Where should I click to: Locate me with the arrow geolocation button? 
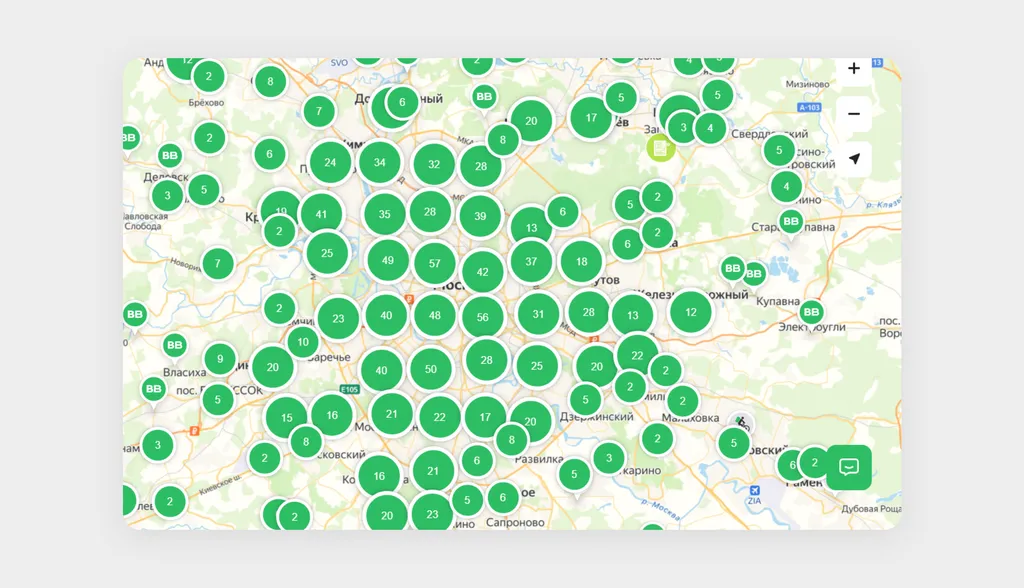pyautogui.click(x=854, y=159)
